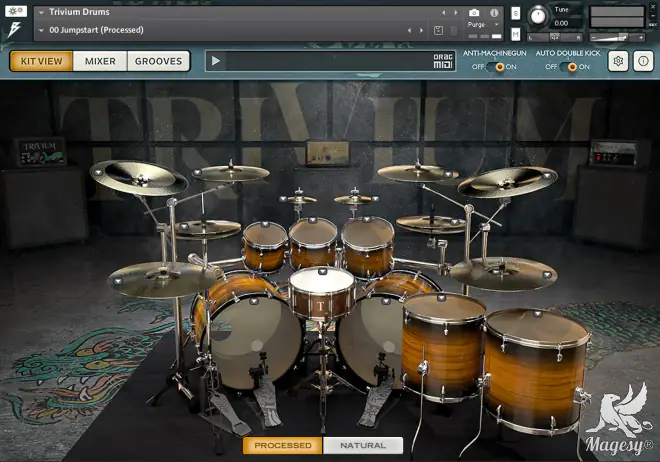Click the Trivium amp head on left cabinet

pyautogui.click(x=41, y=151)
